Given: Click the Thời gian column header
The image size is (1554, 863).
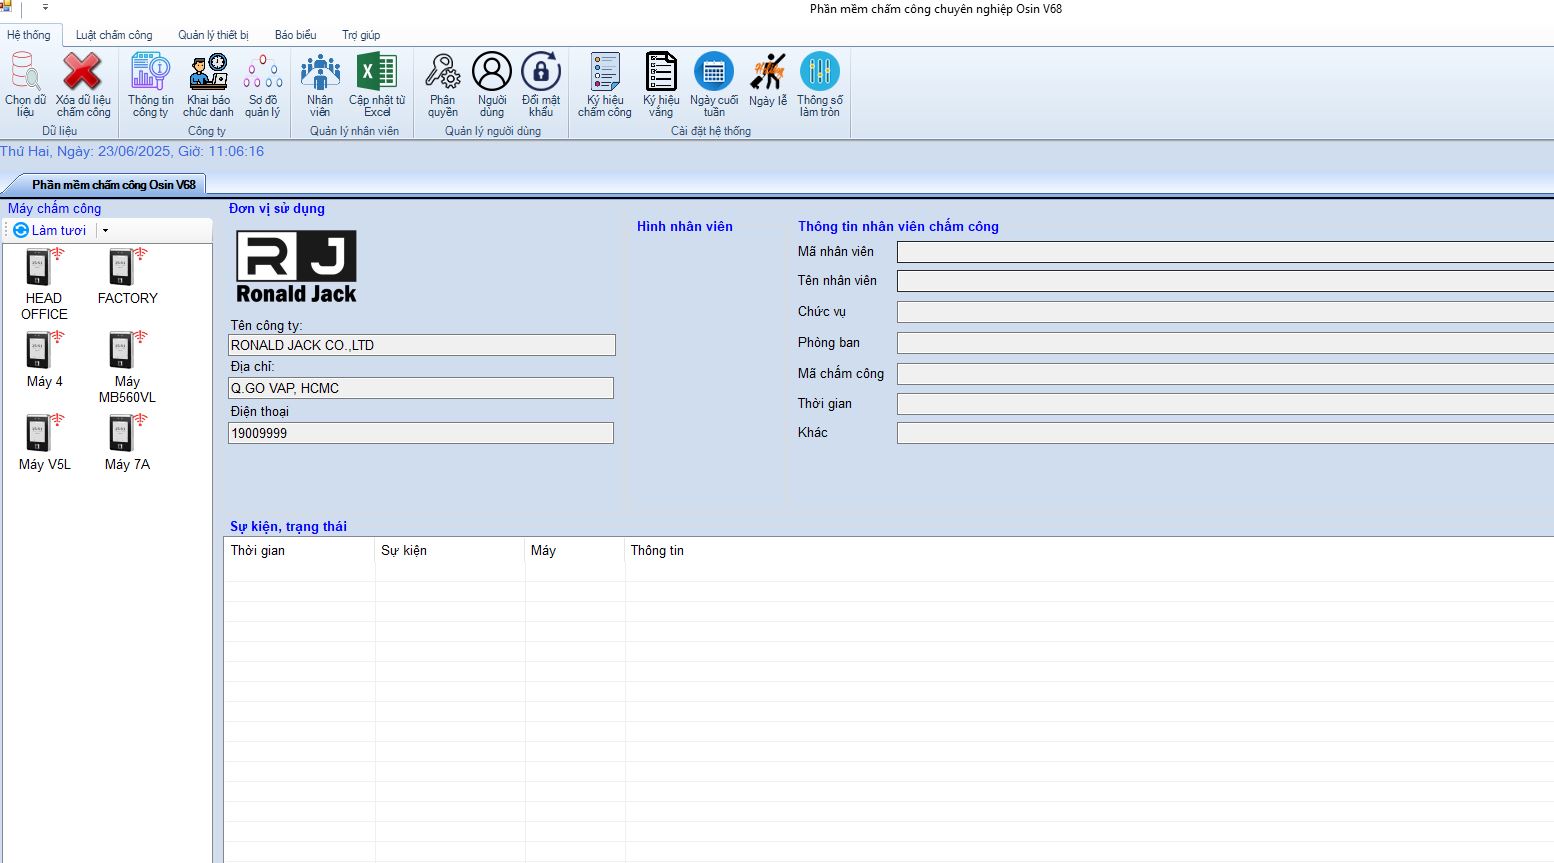Looking at the screenshot, I should pyautogui.click(x=258, y=551).
